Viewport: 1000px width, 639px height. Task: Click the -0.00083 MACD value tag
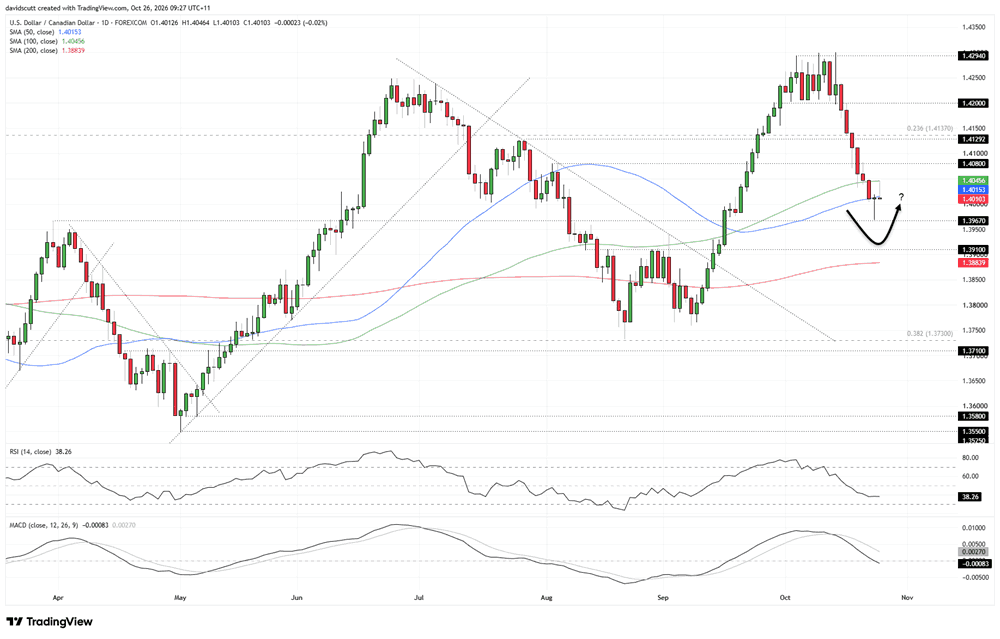(973, 564)
